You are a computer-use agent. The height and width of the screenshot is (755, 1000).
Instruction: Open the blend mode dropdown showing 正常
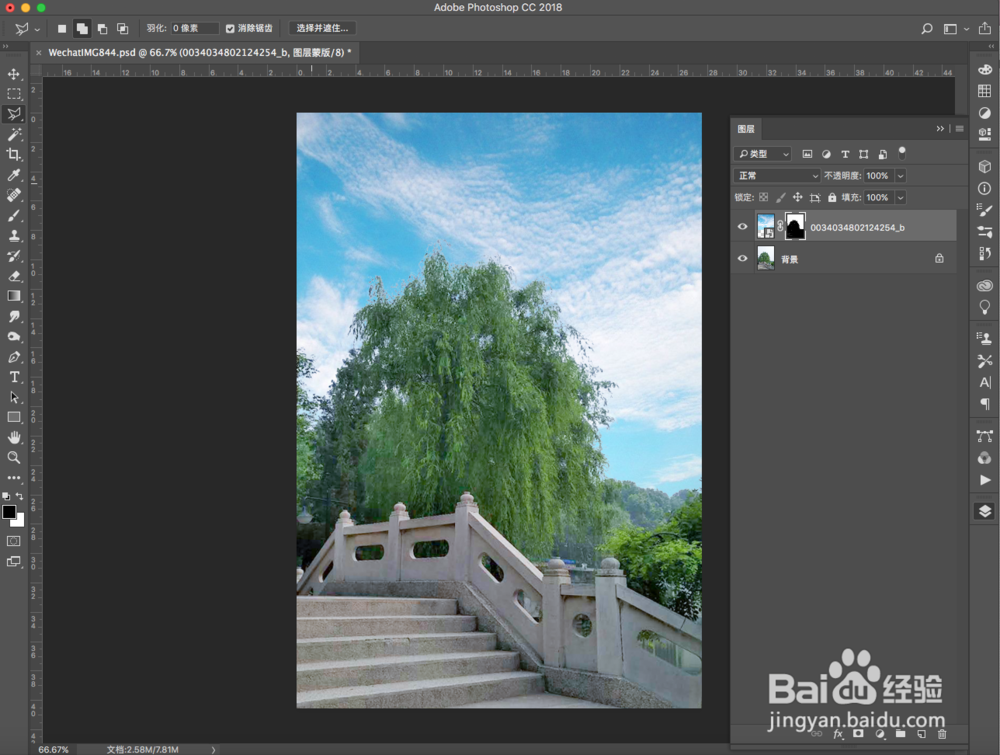coord(777,175)
